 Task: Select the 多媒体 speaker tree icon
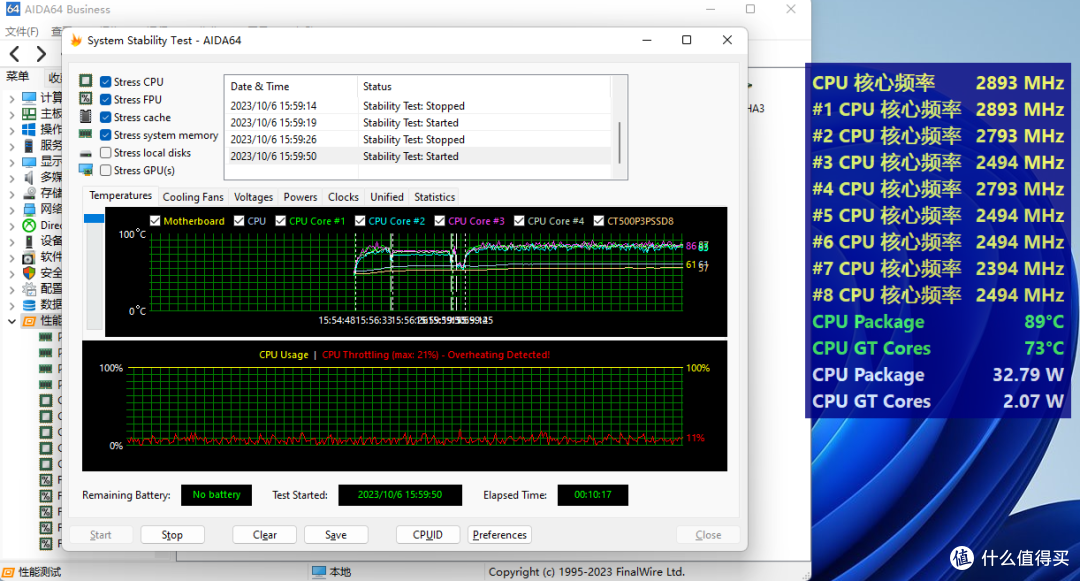(x=29, y=177)
